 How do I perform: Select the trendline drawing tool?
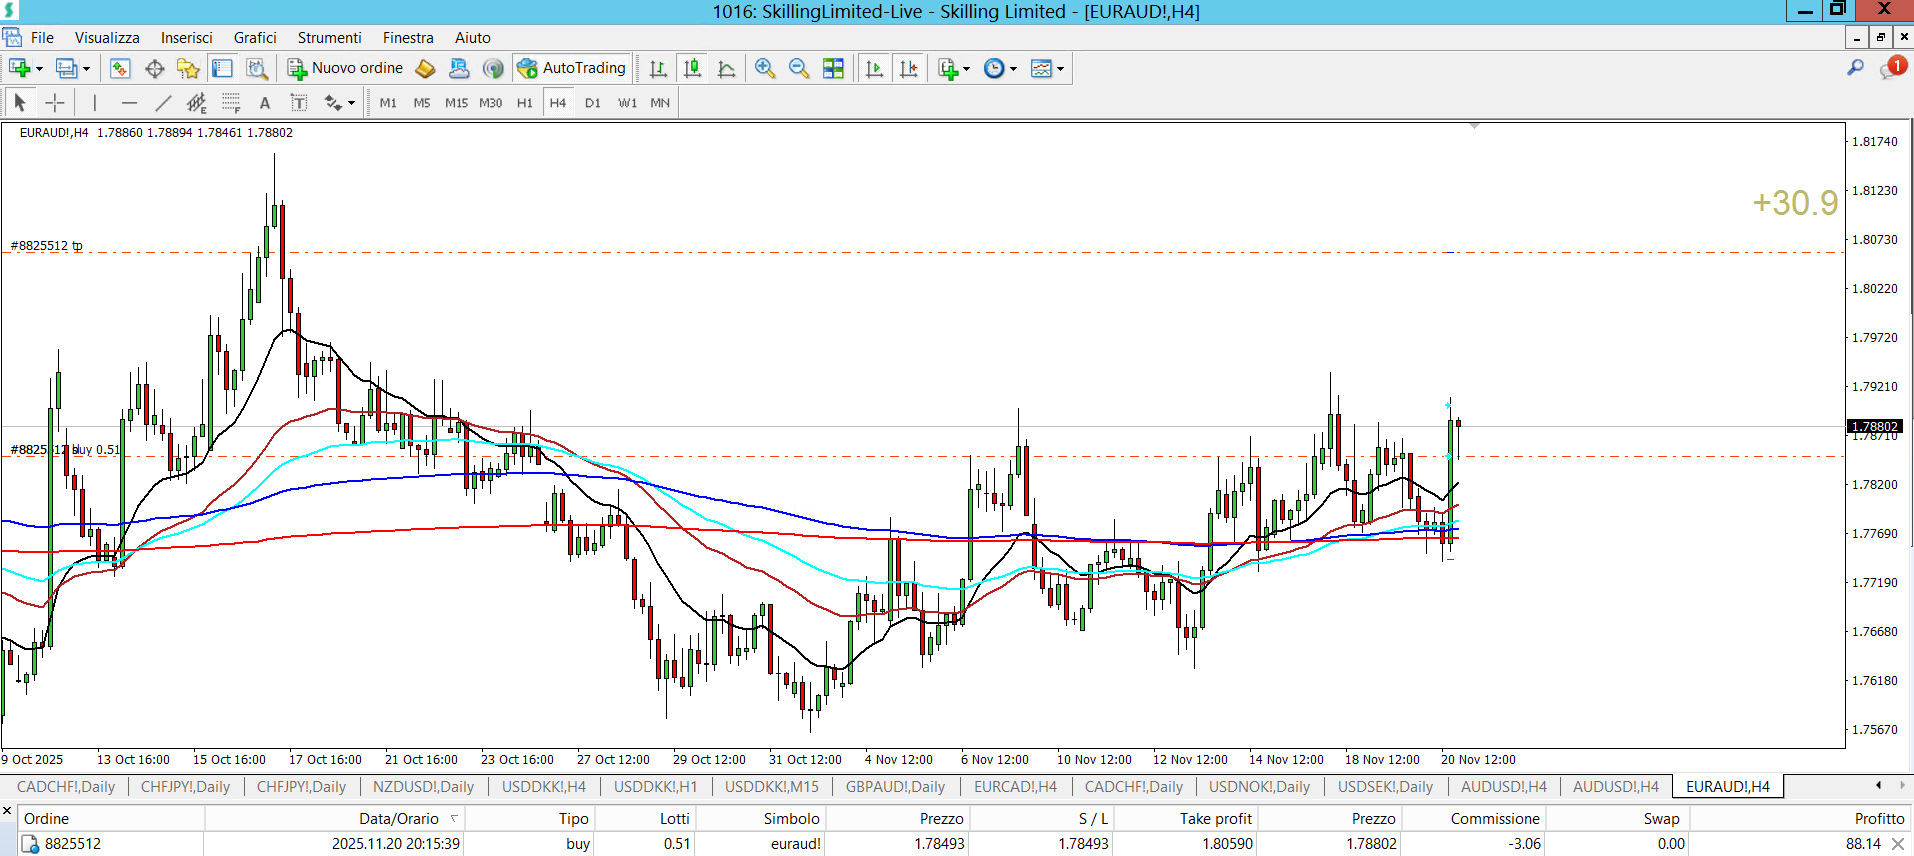pyautogui.click(x=163, y=103)
